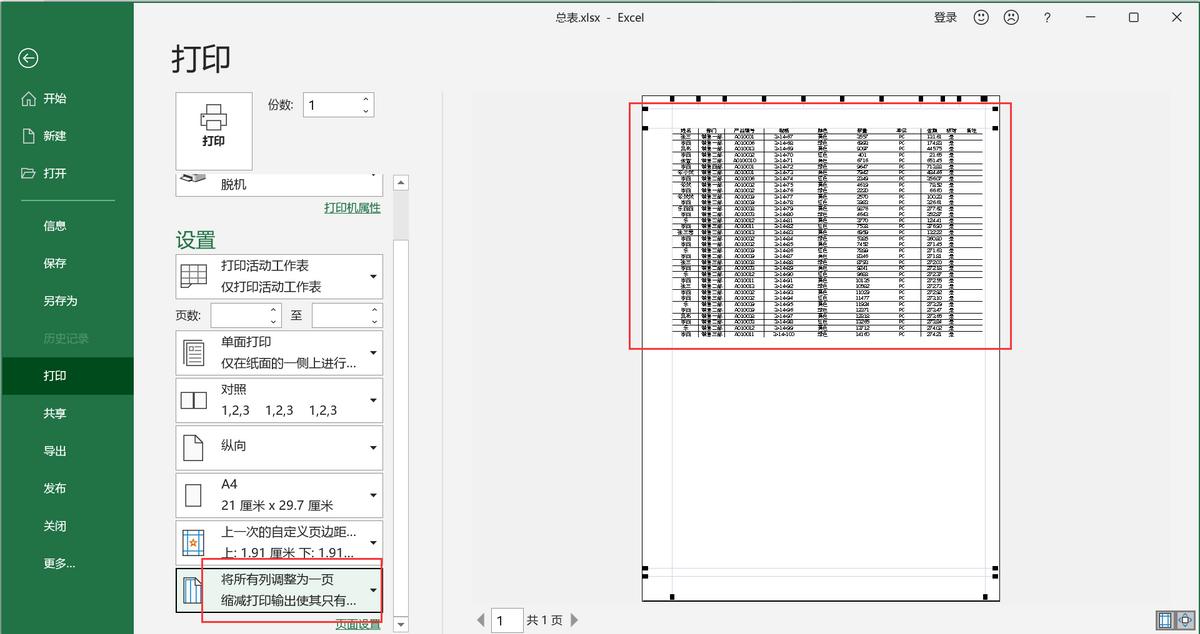Click the smiley feedback face icon
The image size is (1200, 634).
tap(981, 17)
